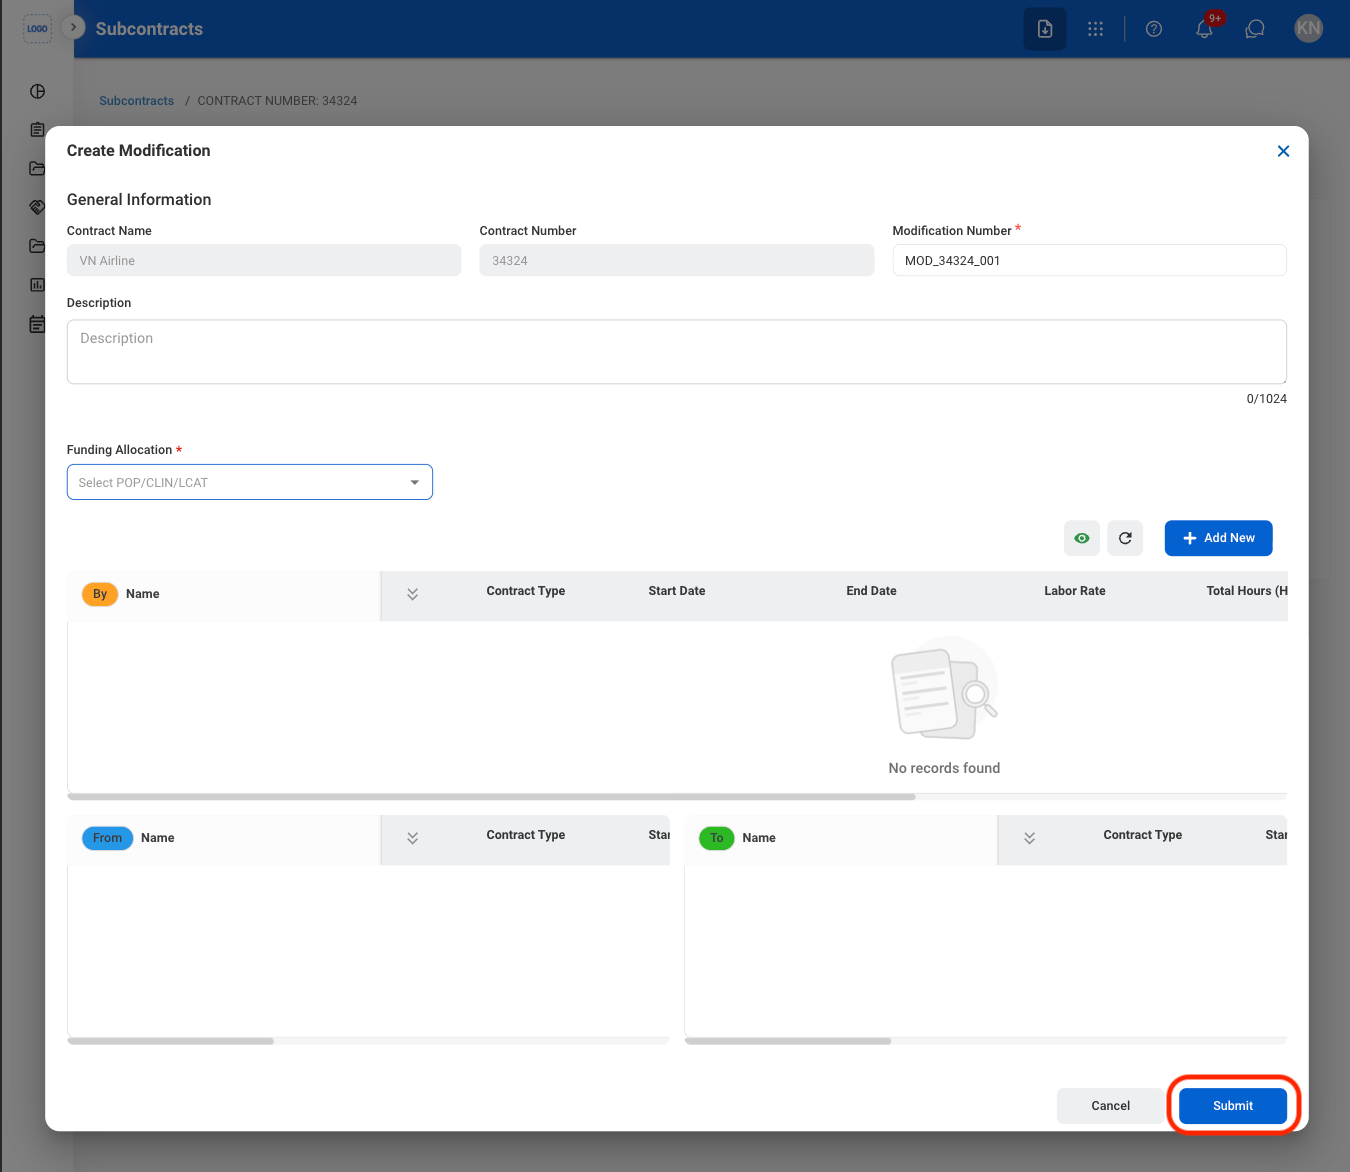1350x1172 pixels.
Task: Expand the double chevron in the From table
Action: [x=412, y=838]
